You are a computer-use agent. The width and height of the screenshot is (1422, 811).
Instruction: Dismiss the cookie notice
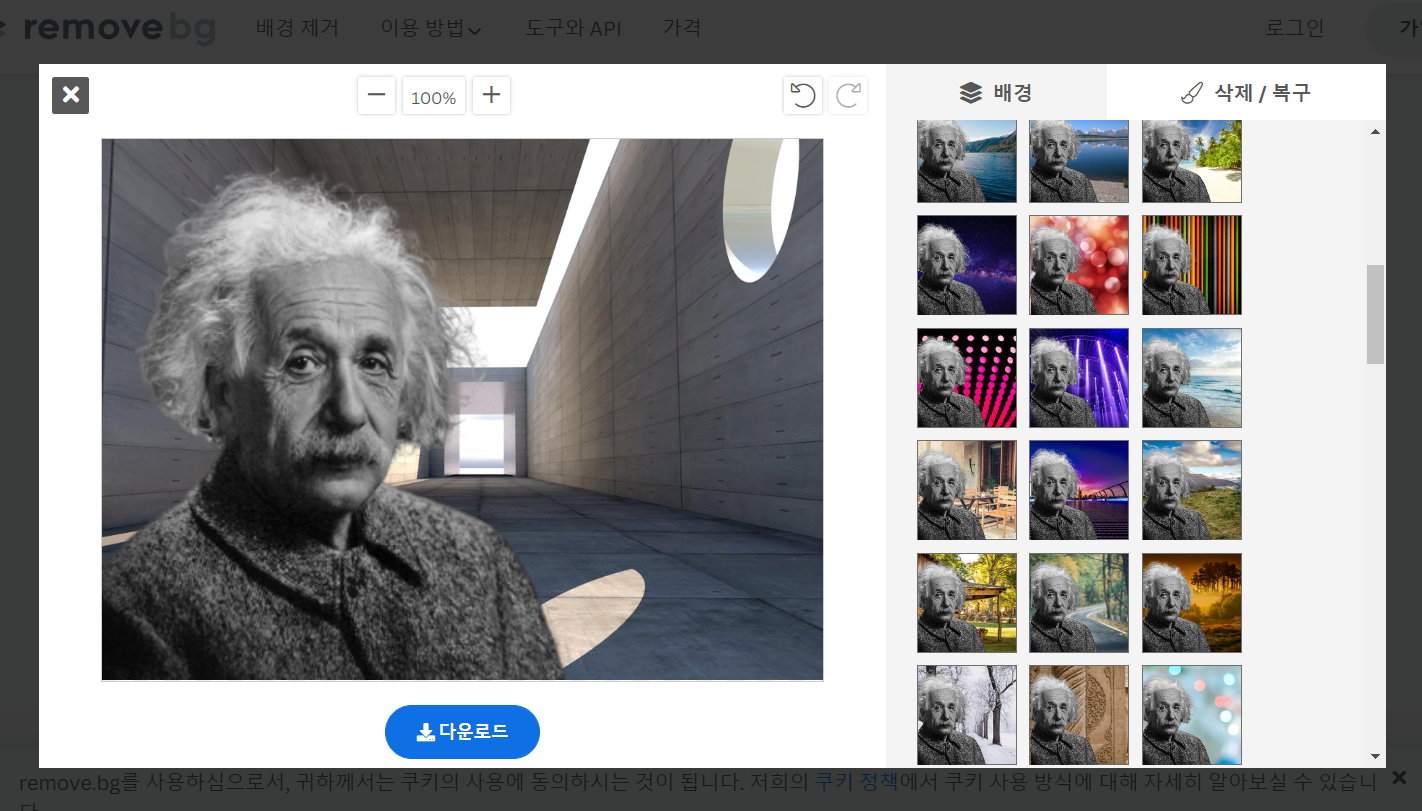1400,777
